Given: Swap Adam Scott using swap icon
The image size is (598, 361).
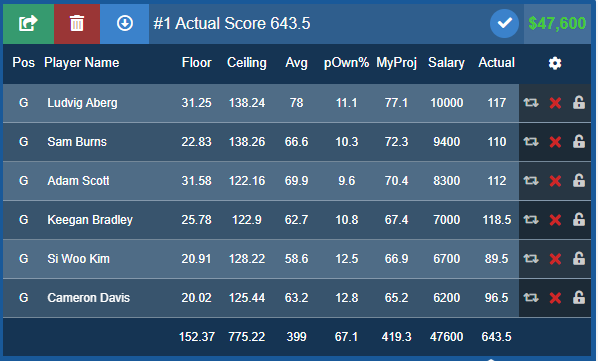Looking at the screenshot, I should 531,181.
